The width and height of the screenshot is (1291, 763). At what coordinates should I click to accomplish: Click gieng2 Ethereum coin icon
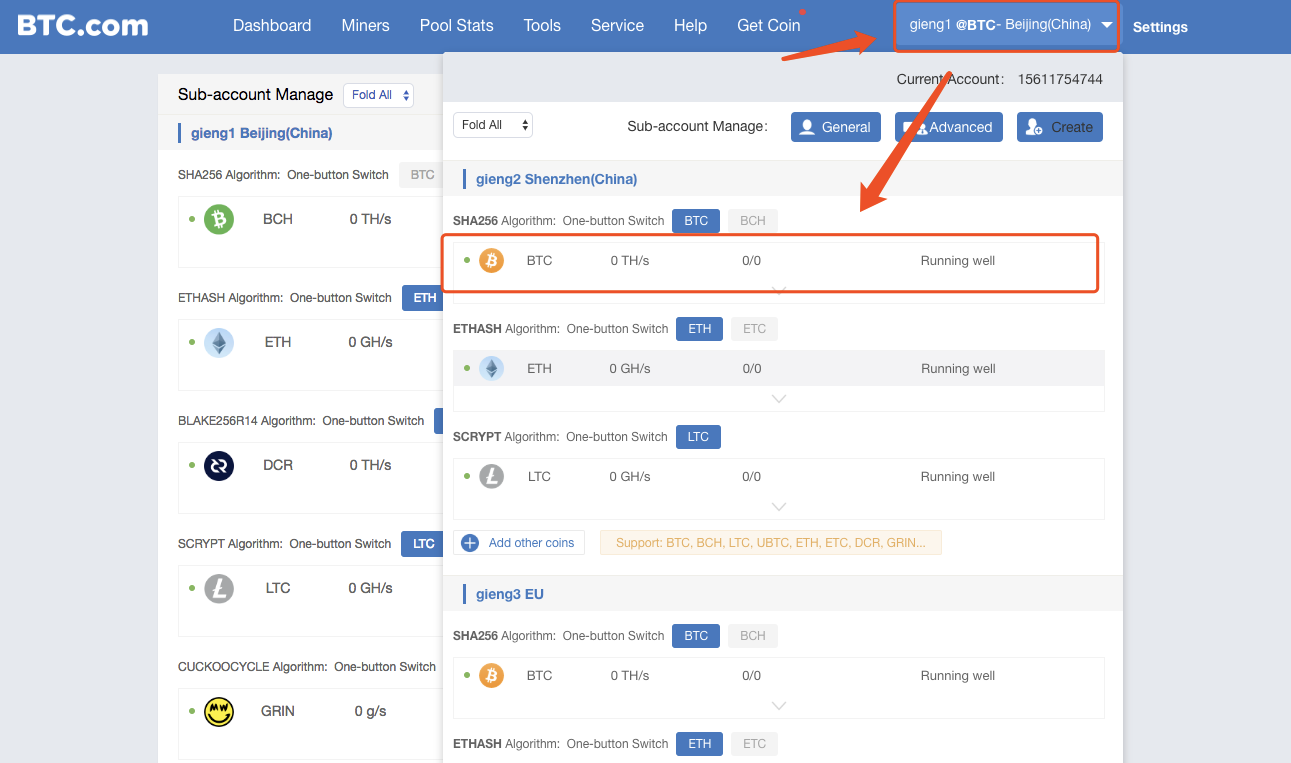pos(491,369)
